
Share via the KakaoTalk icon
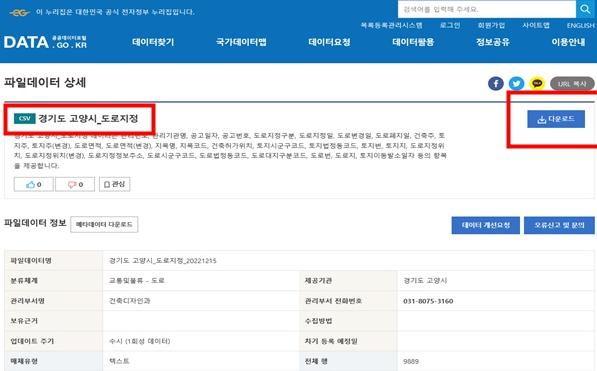pos(537,83)
